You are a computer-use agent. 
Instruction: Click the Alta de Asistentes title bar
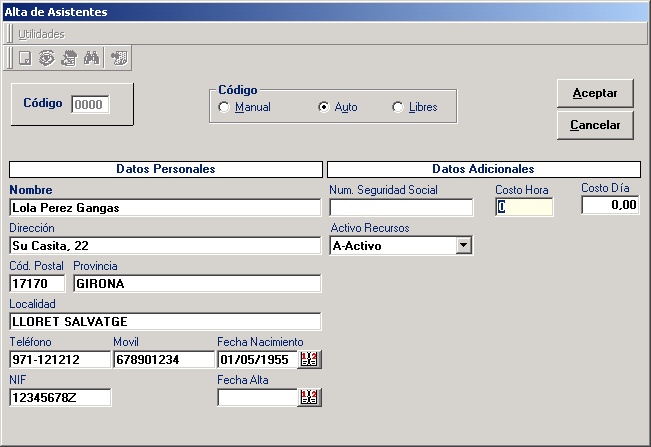(x=326, y=12)
